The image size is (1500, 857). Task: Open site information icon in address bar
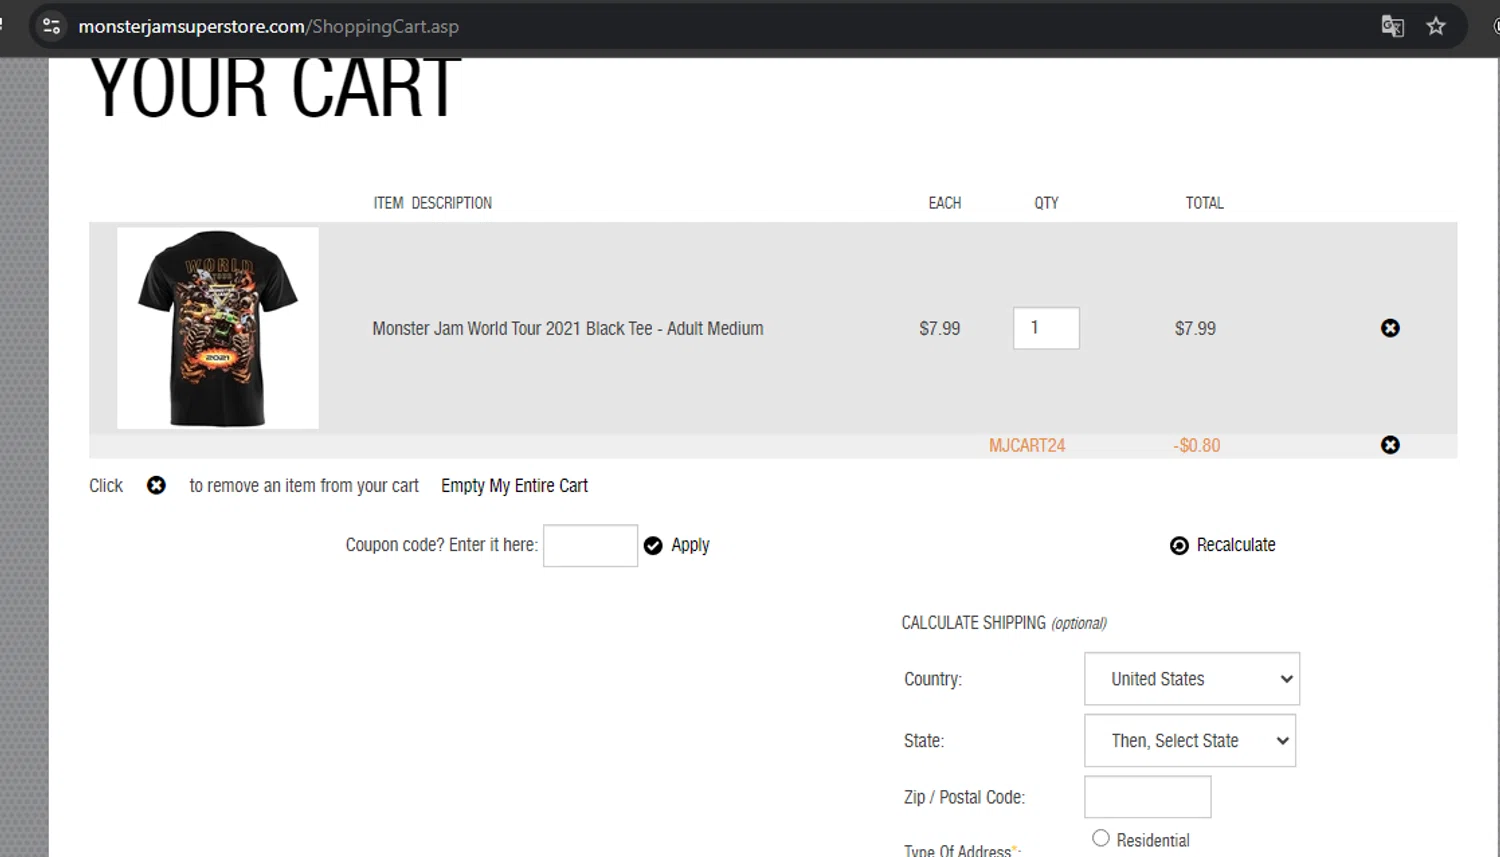click(51, 26)
